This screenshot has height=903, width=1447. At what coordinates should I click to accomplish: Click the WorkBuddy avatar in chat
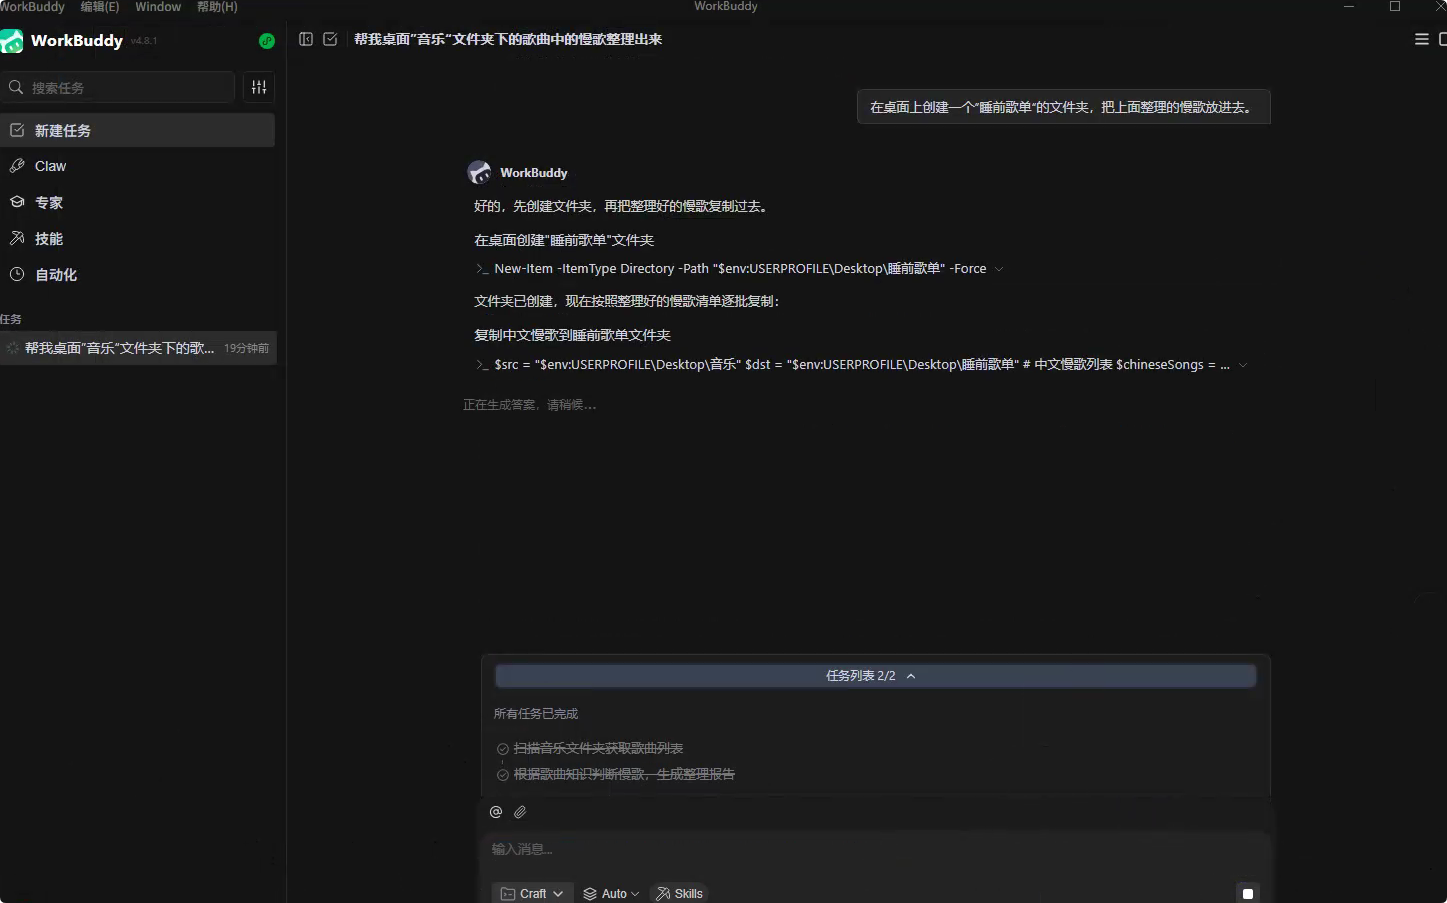(x=479, y=172)
